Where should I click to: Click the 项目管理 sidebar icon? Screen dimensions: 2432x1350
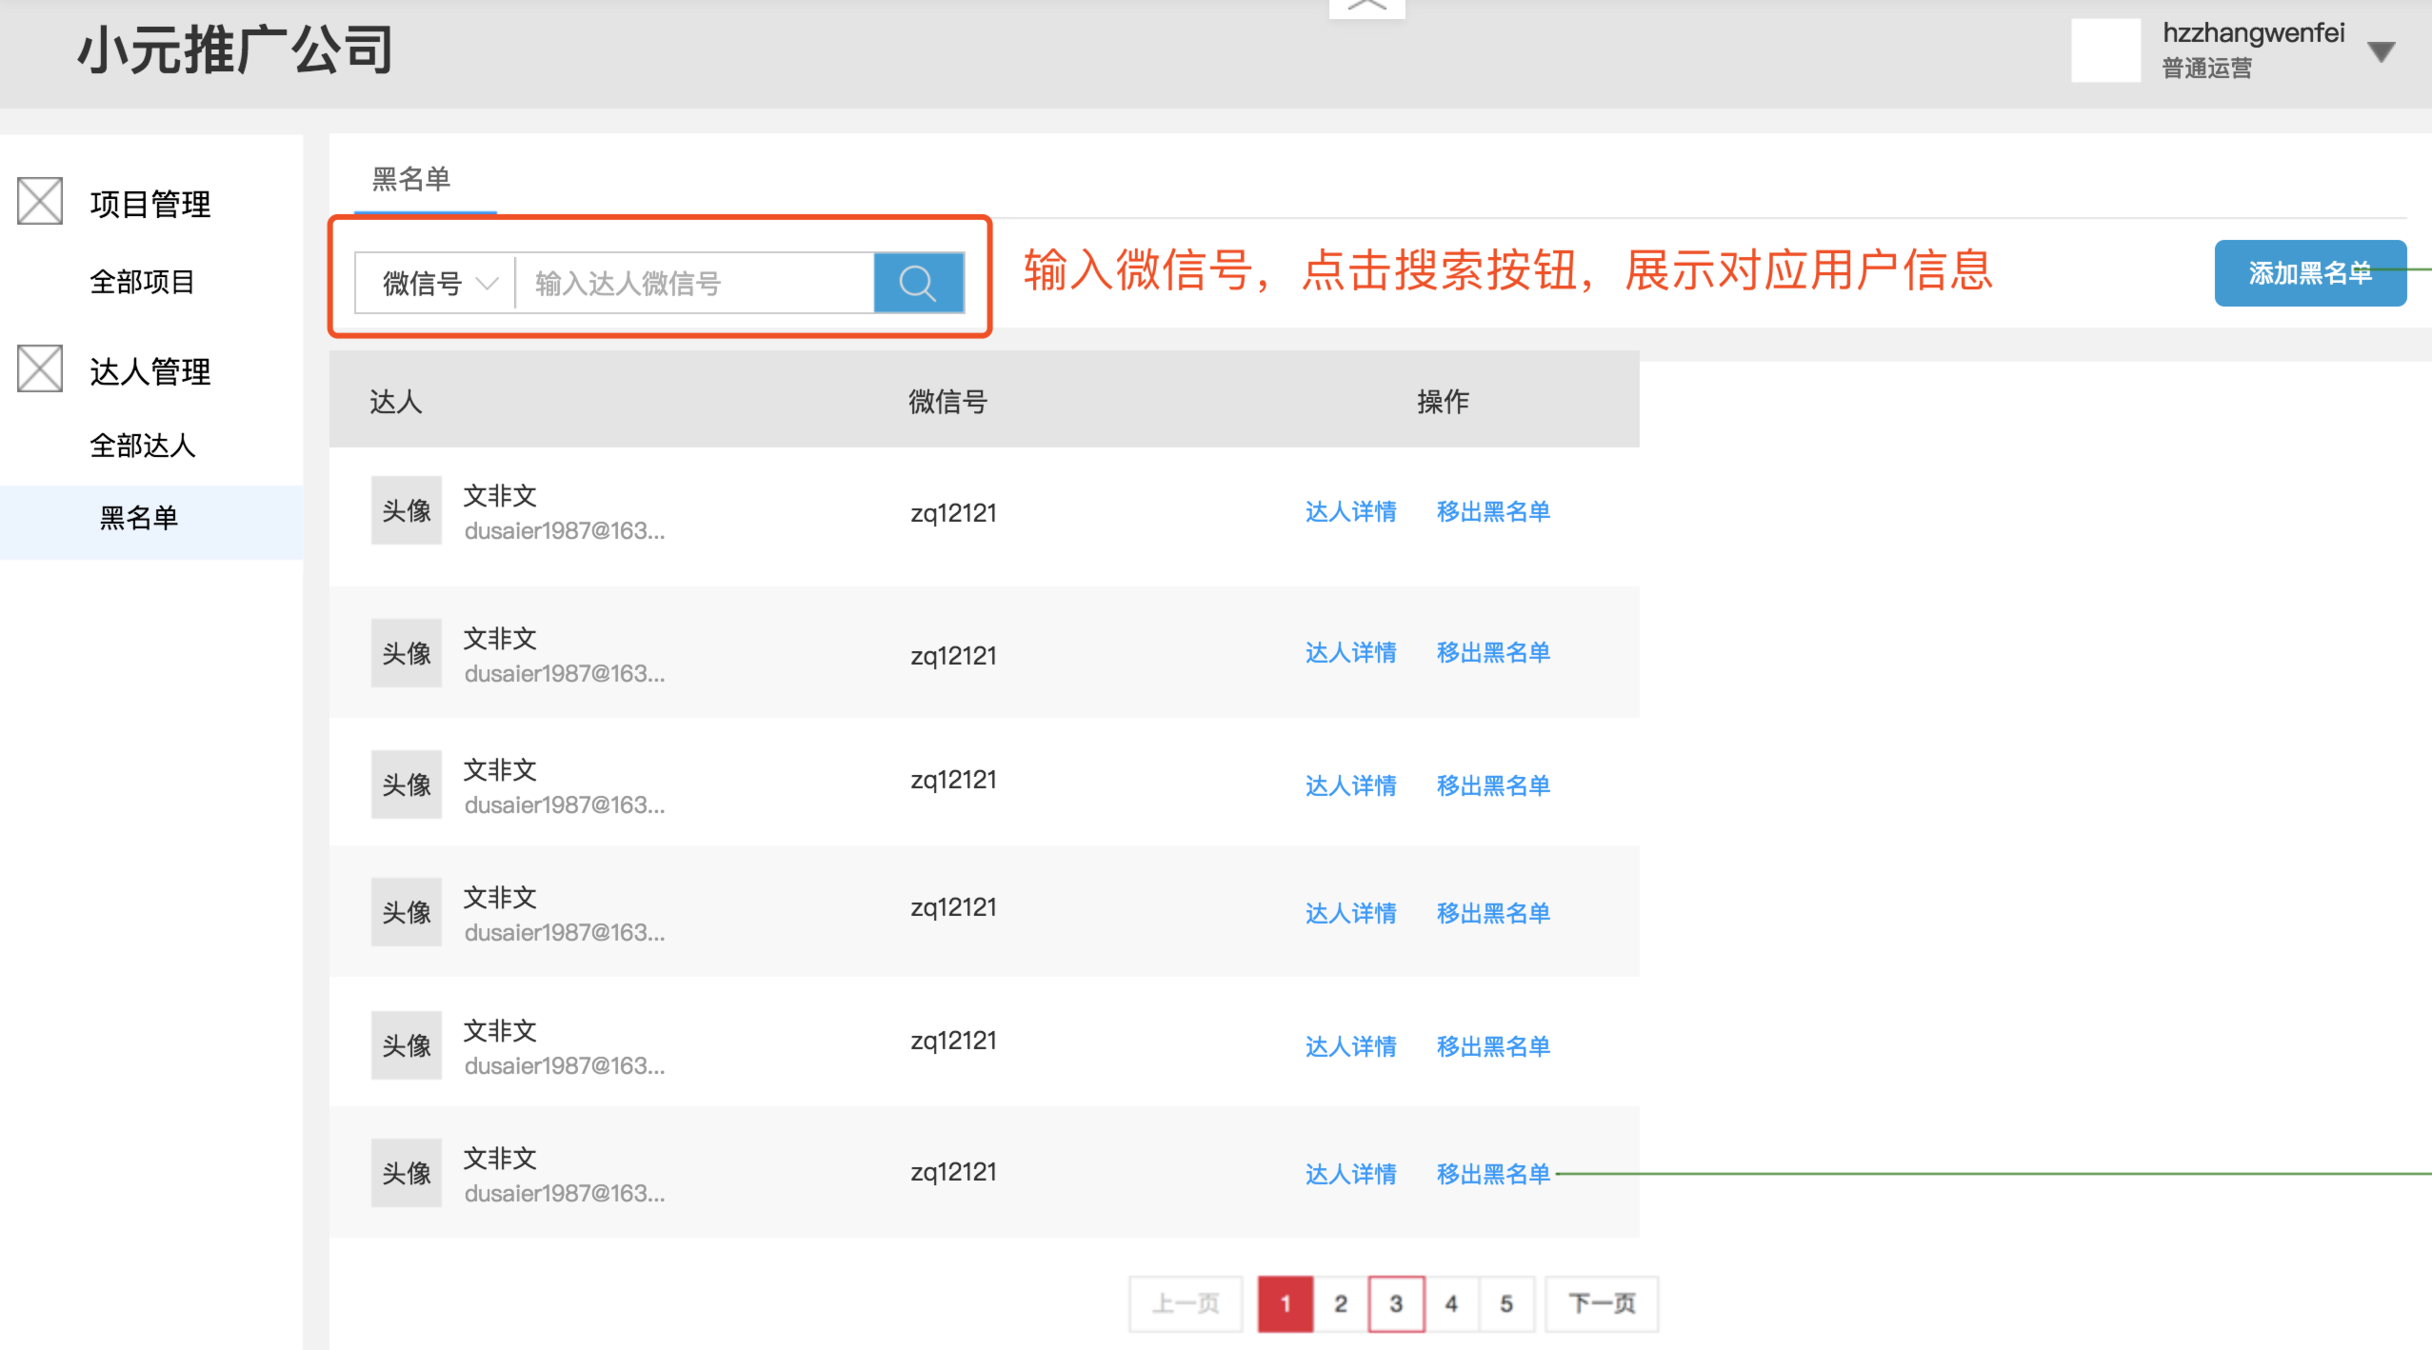(40, 201)
